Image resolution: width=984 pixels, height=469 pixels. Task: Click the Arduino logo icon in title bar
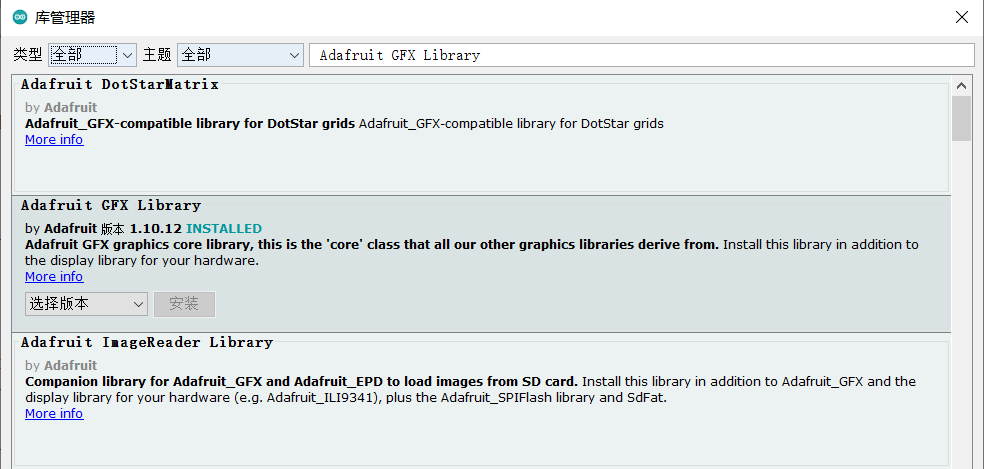point(20,17)
